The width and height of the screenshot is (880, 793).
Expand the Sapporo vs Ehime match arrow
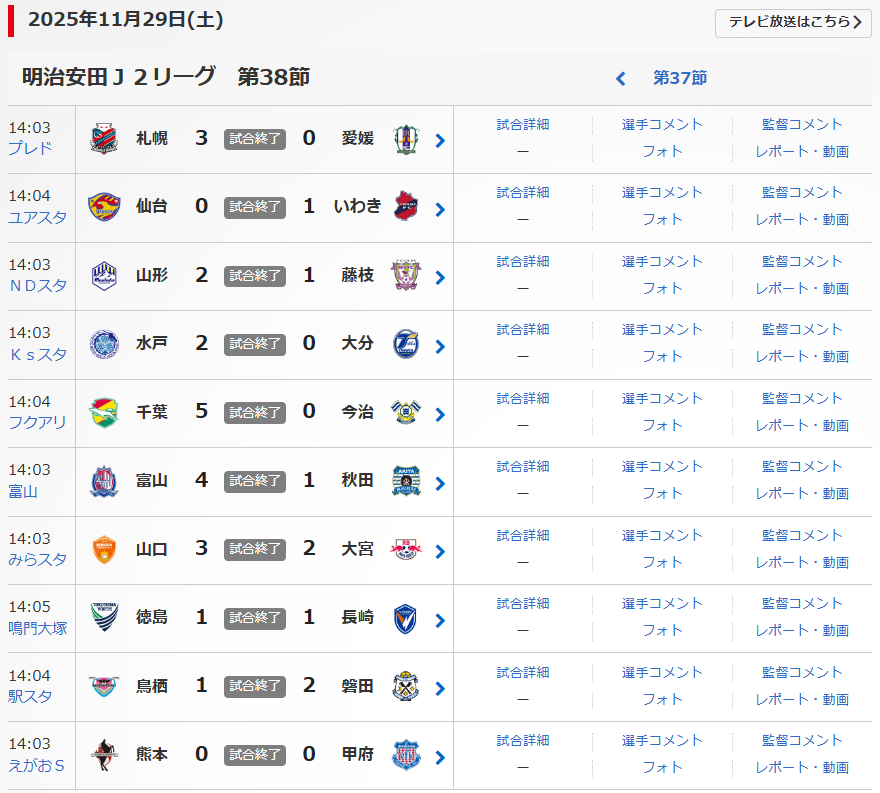439,140
